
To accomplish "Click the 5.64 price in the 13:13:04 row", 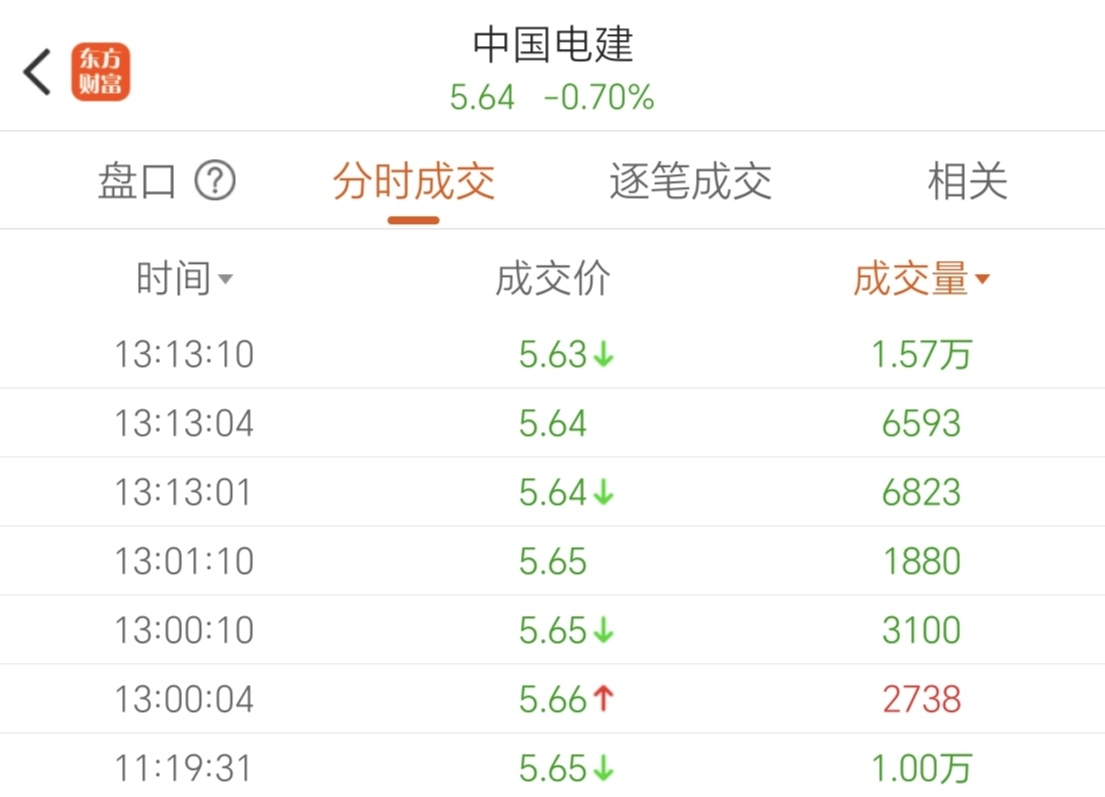I will pos(552,423).
